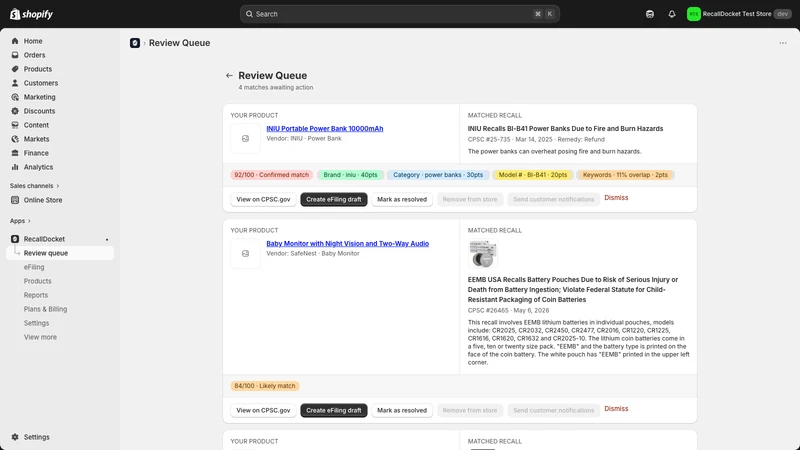The width and height of the screenshot is (800, 450).
Task: Open the Home icon in sidebar
Action: (x=15, y=41)
